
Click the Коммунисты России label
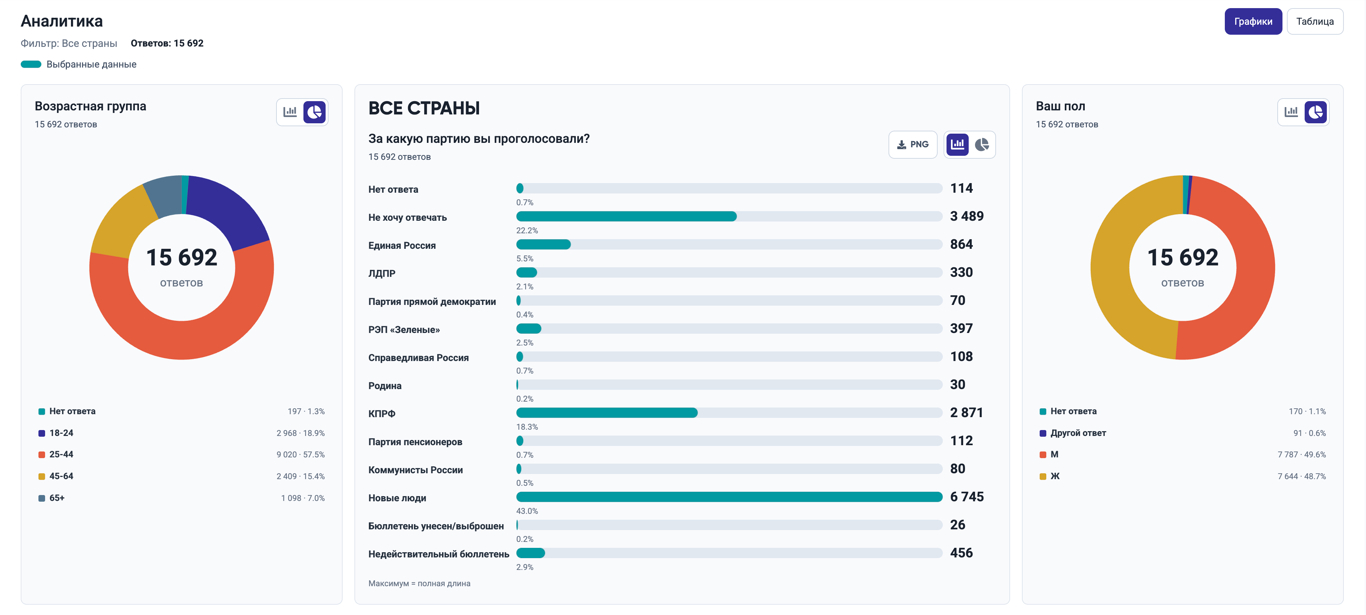418,470
